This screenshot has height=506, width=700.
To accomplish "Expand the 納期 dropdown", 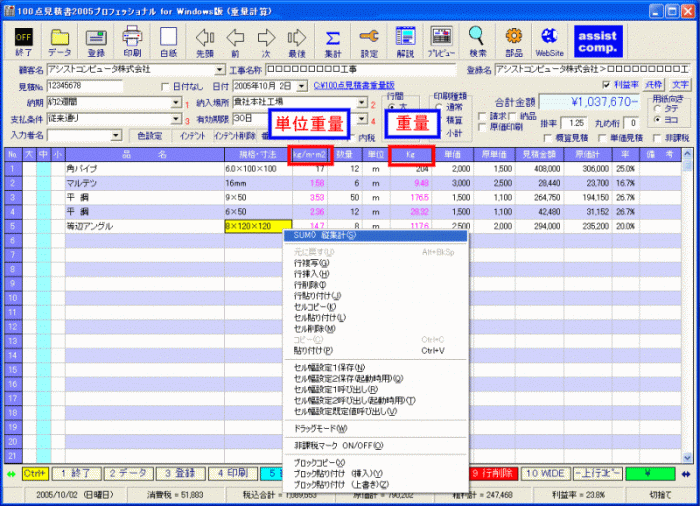I will pyautogui.click(x=176, y=103).
